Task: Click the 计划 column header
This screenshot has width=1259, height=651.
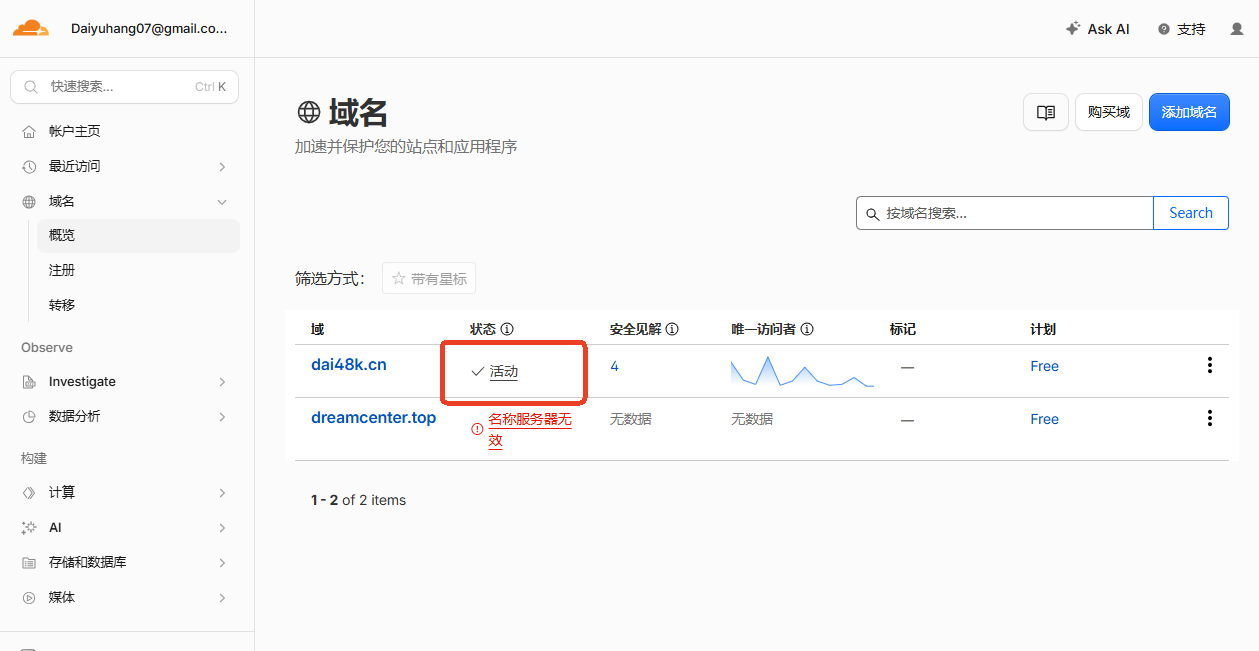Action: (1043, 329)
